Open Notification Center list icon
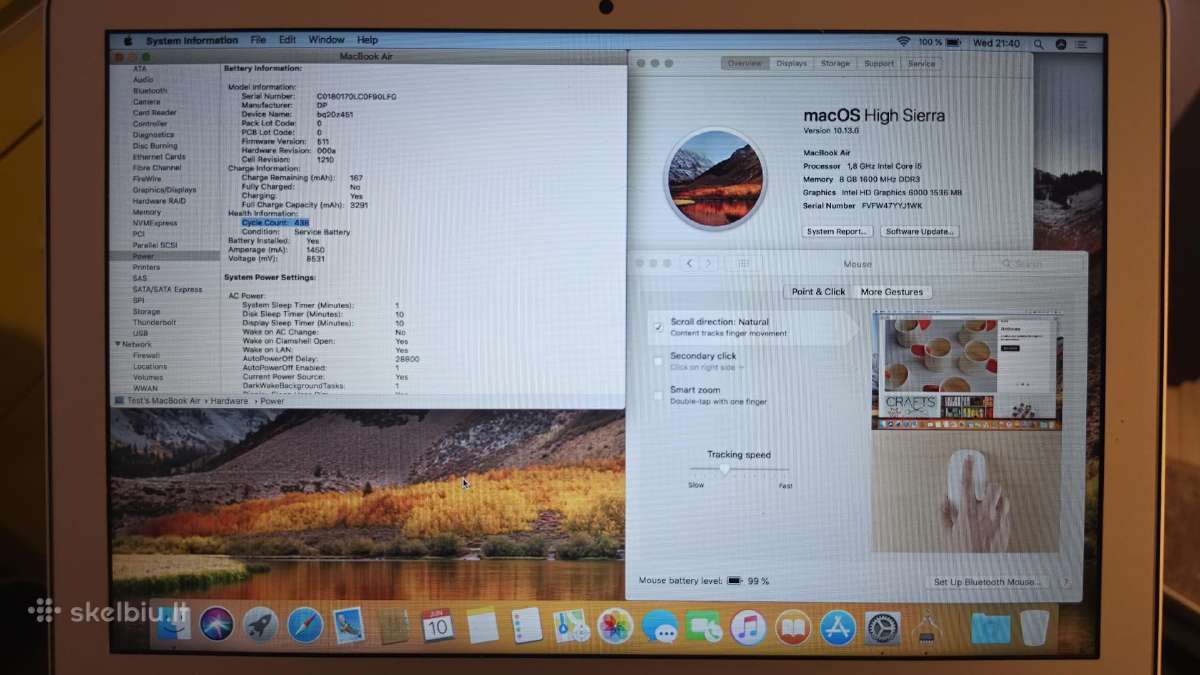 pos(1083,45)
